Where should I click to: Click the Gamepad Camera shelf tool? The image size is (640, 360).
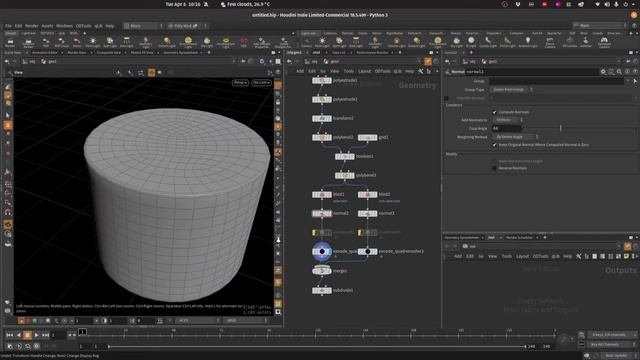(x=604, y=42)
